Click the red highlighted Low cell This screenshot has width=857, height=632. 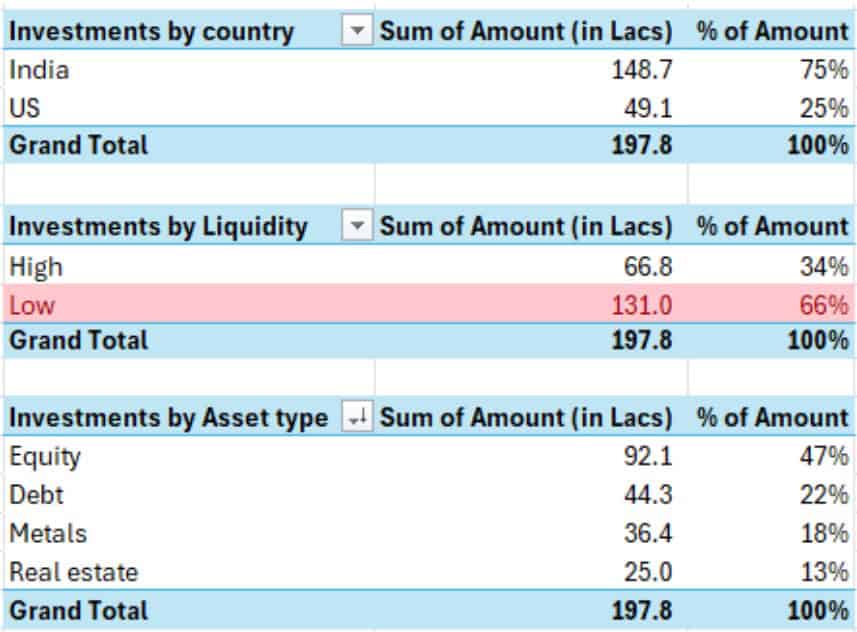(x=32, y=304)
